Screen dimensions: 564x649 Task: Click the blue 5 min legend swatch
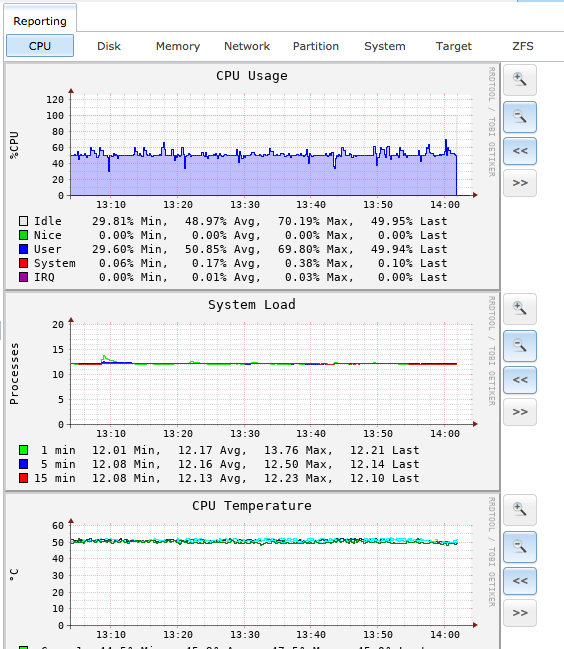coord(24,464)
